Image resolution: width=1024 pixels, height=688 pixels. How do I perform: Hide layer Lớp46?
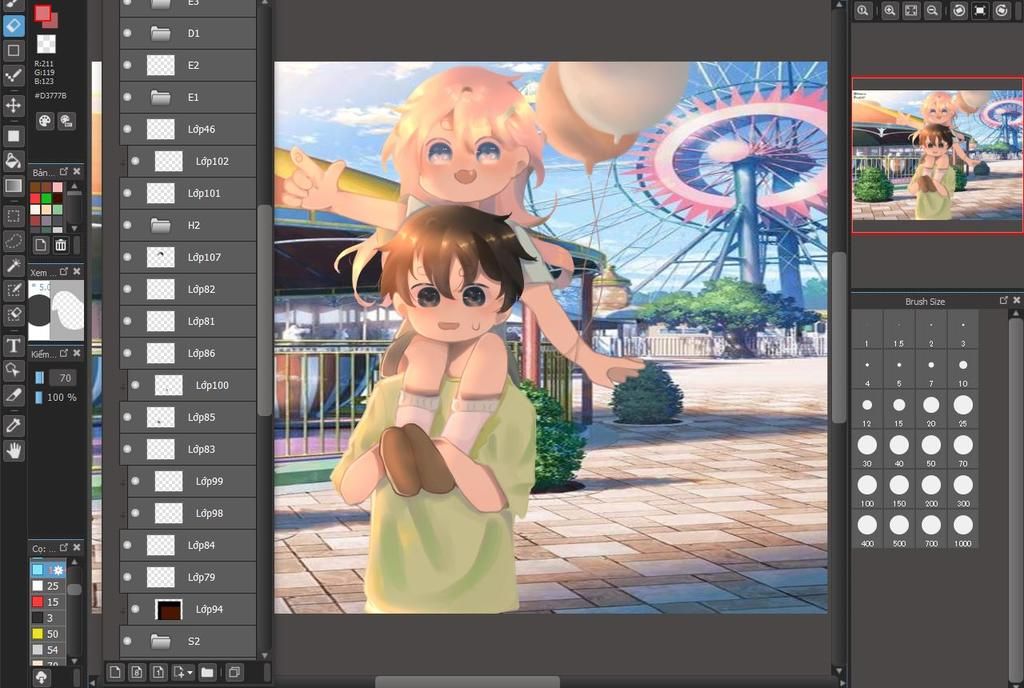(x=127, y=129)
